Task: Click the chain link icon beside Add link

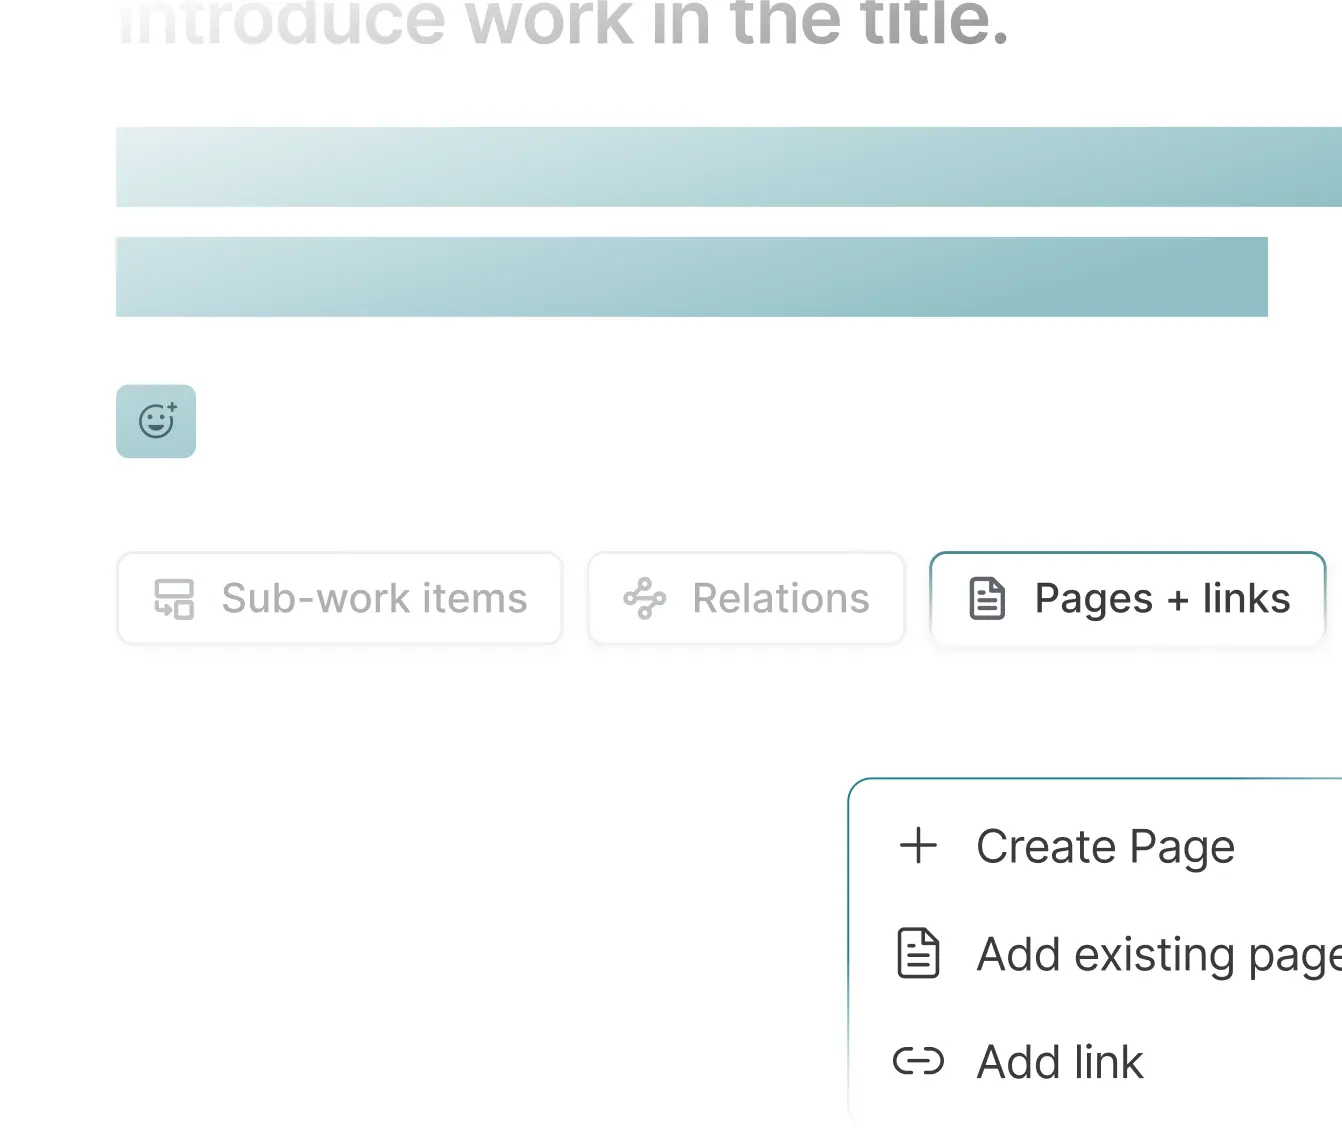Action: tap(918, 1061)
